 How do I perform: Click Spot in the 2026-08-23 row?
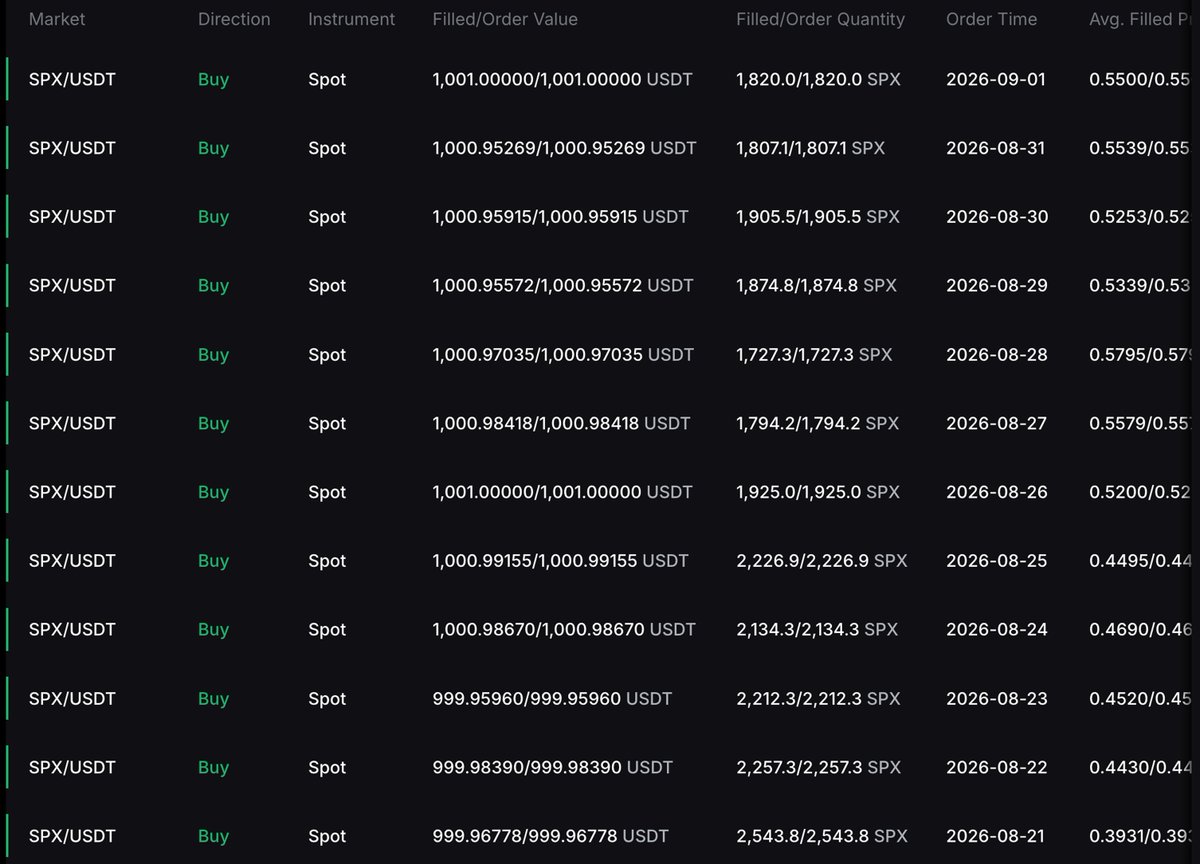327,698
